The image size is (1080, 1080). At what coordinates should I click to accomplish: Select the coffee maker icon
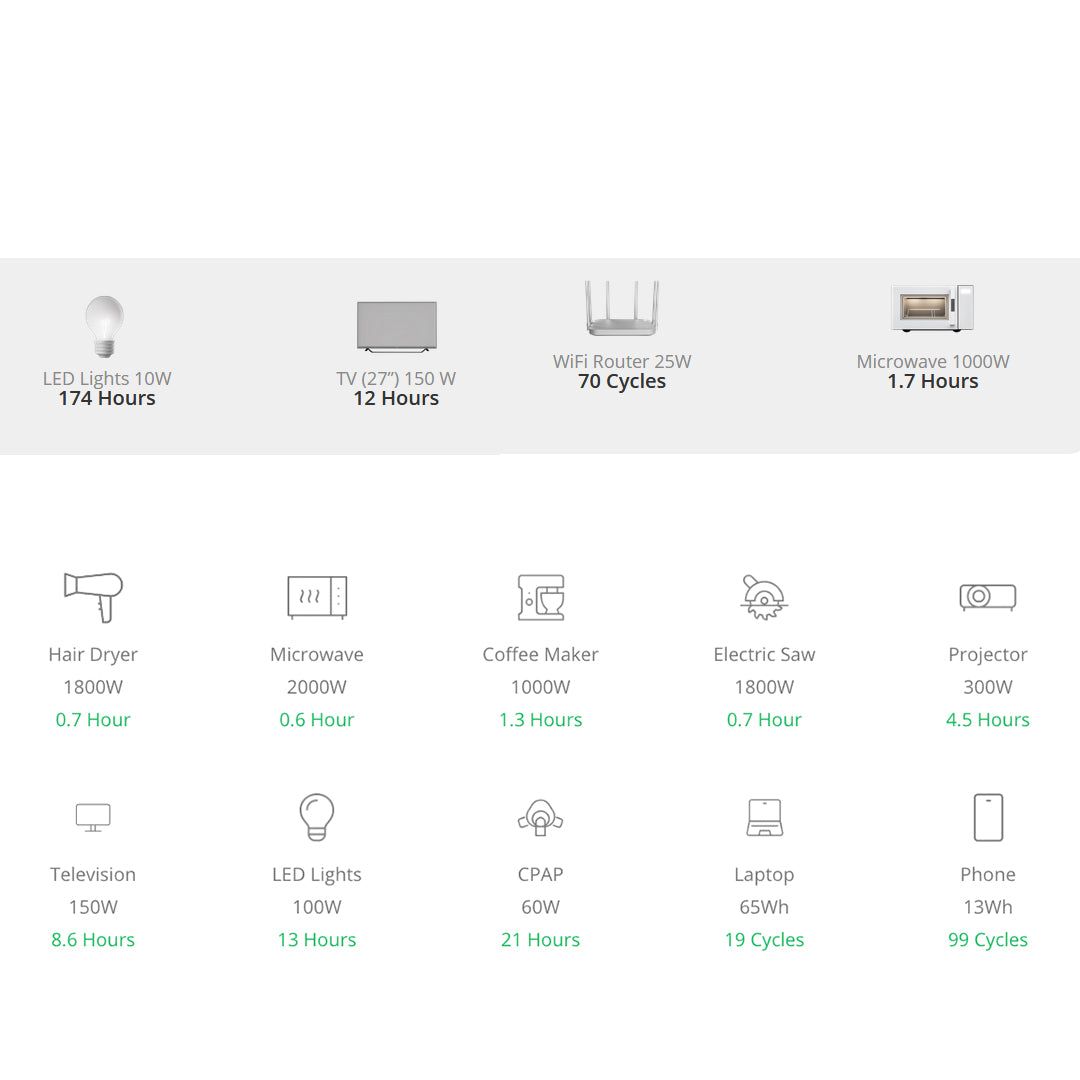click(540, 597)
